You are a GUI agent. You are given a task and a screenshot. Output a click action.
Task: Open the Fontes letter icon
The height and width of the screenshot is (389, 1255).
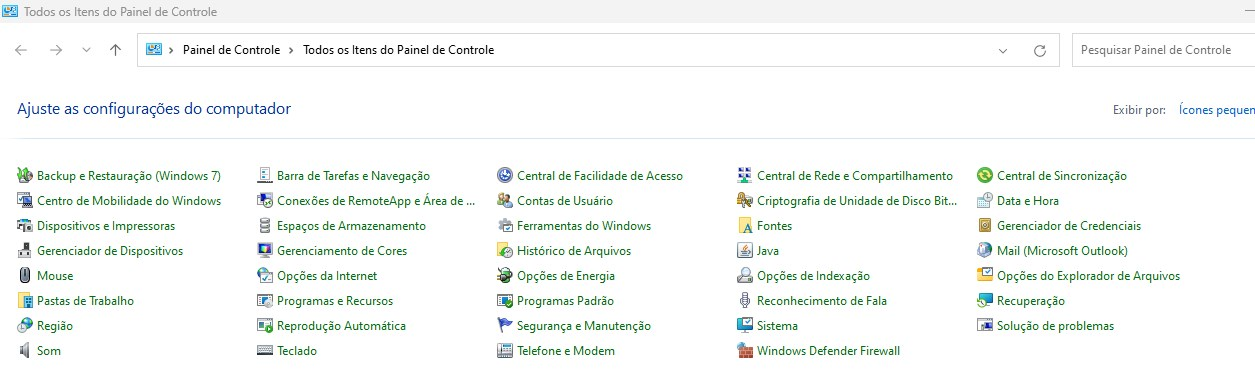click(x=745, y=226)
